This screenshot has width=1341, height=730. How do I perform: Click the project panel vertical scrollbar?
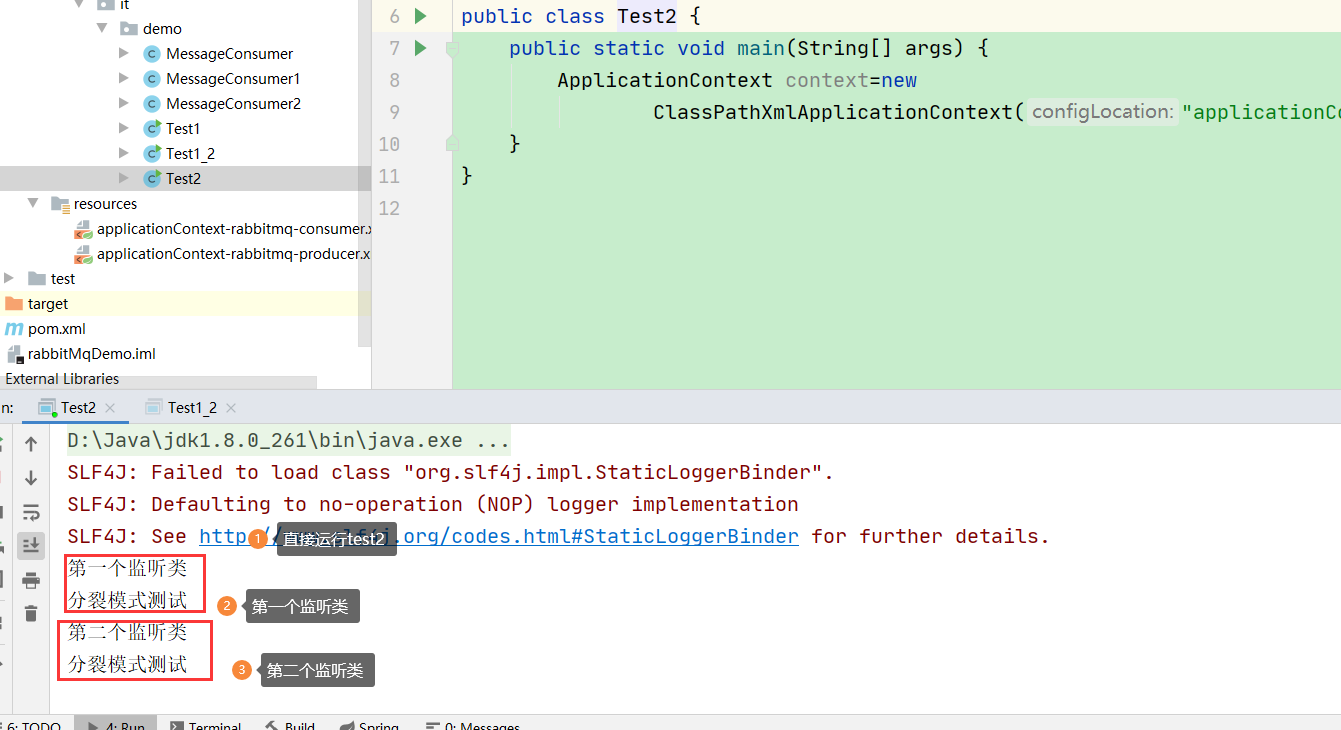[365, 173]
